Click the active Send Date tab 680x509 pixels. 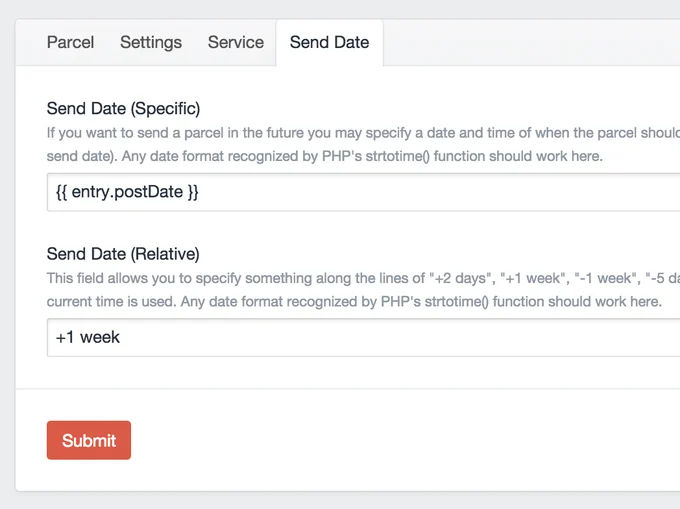[330, 42]
